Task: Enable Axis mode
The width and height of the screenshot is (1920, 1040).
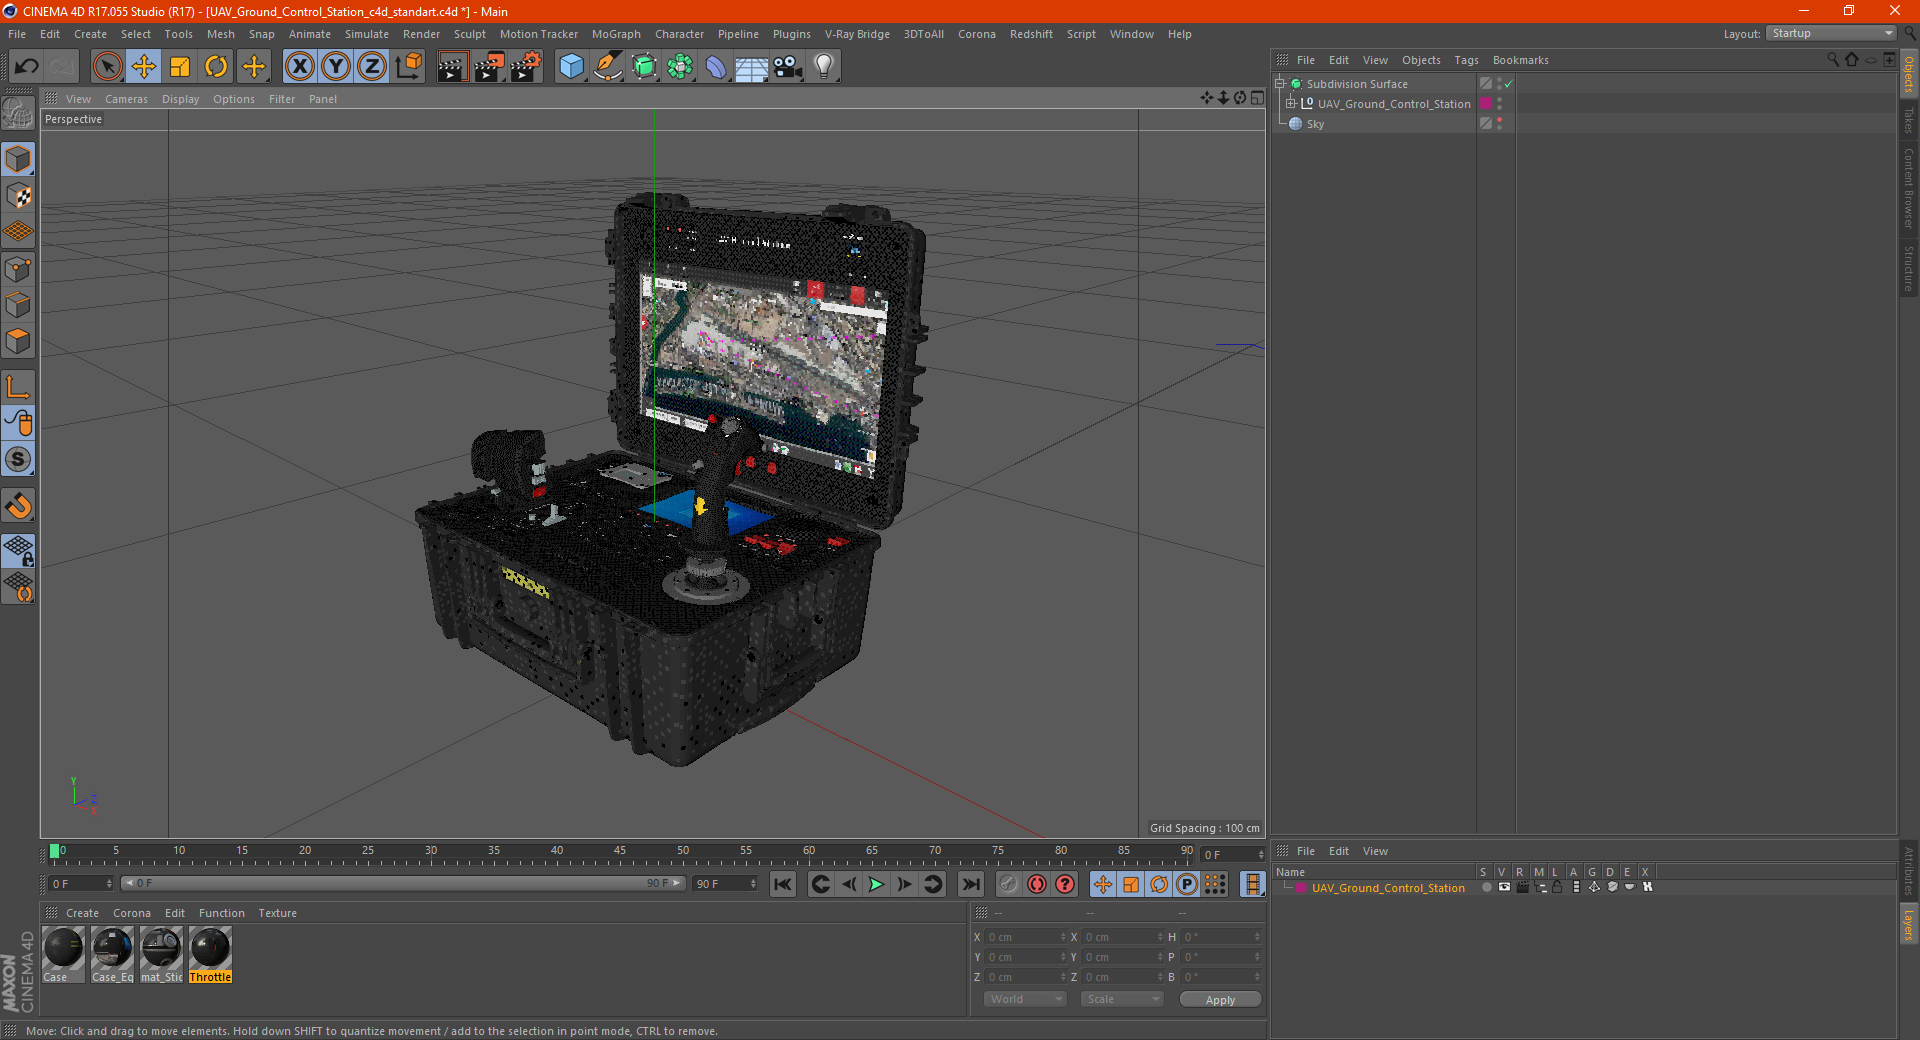Action: (x=18, y=387)
